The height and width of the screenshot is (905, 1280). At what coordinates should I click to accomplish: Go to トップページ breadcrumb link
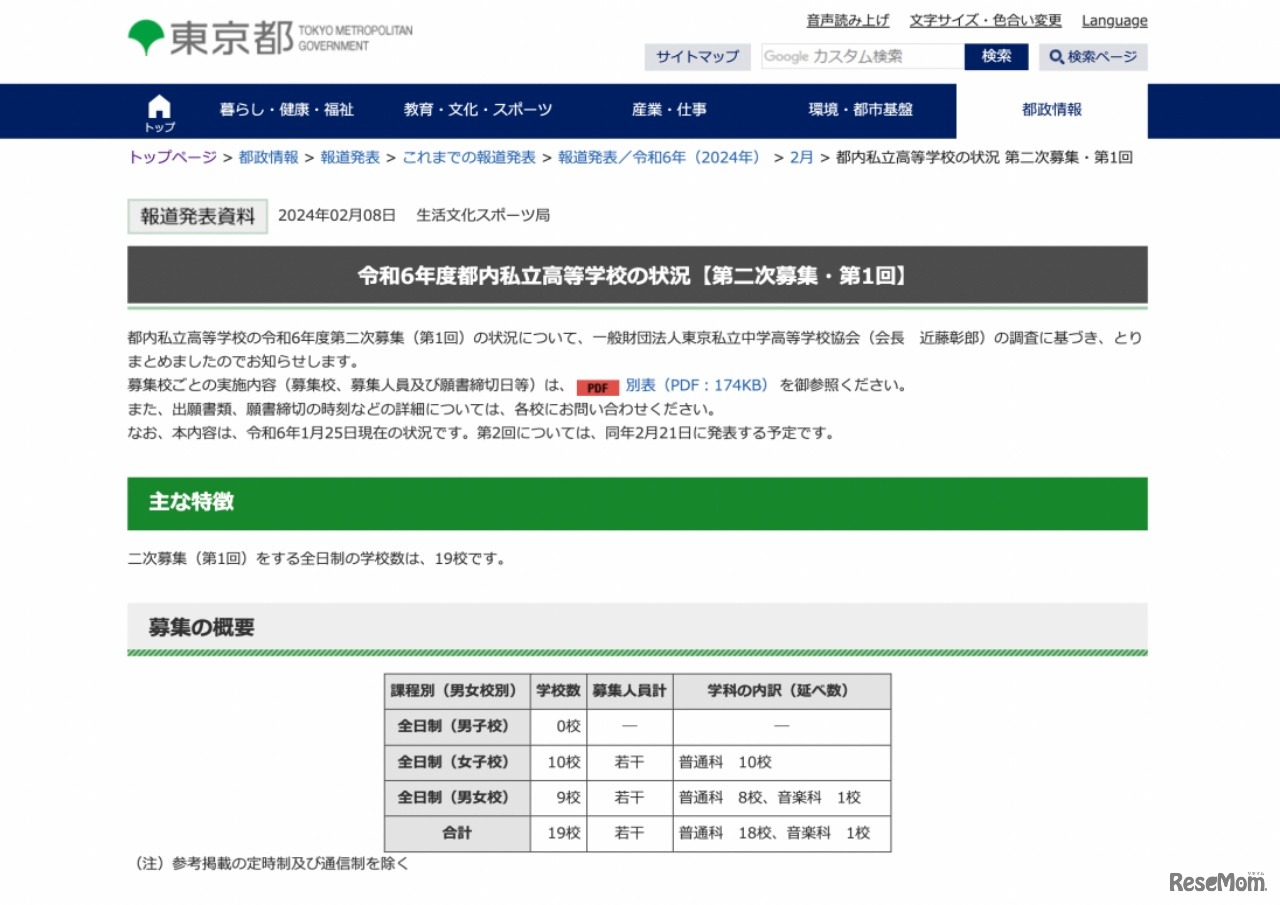click(x=172, y=157)
